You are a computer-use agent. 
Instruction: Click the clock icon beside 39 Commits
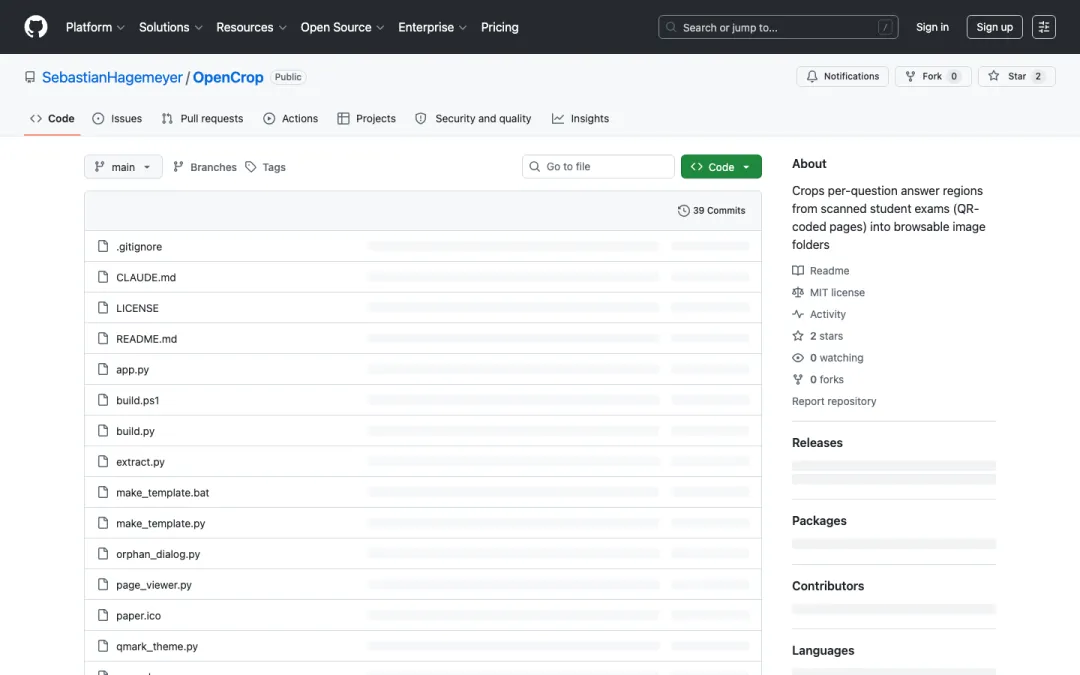pos(683,211)
